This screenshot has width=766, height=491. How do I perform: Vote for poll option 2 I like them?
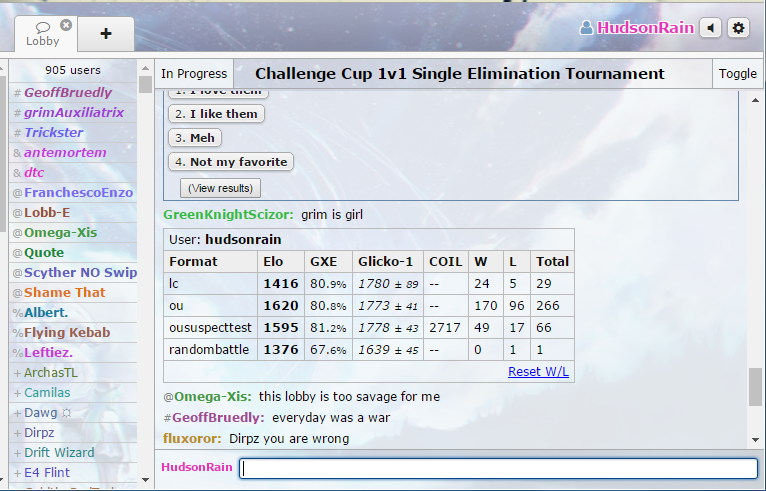216,114
